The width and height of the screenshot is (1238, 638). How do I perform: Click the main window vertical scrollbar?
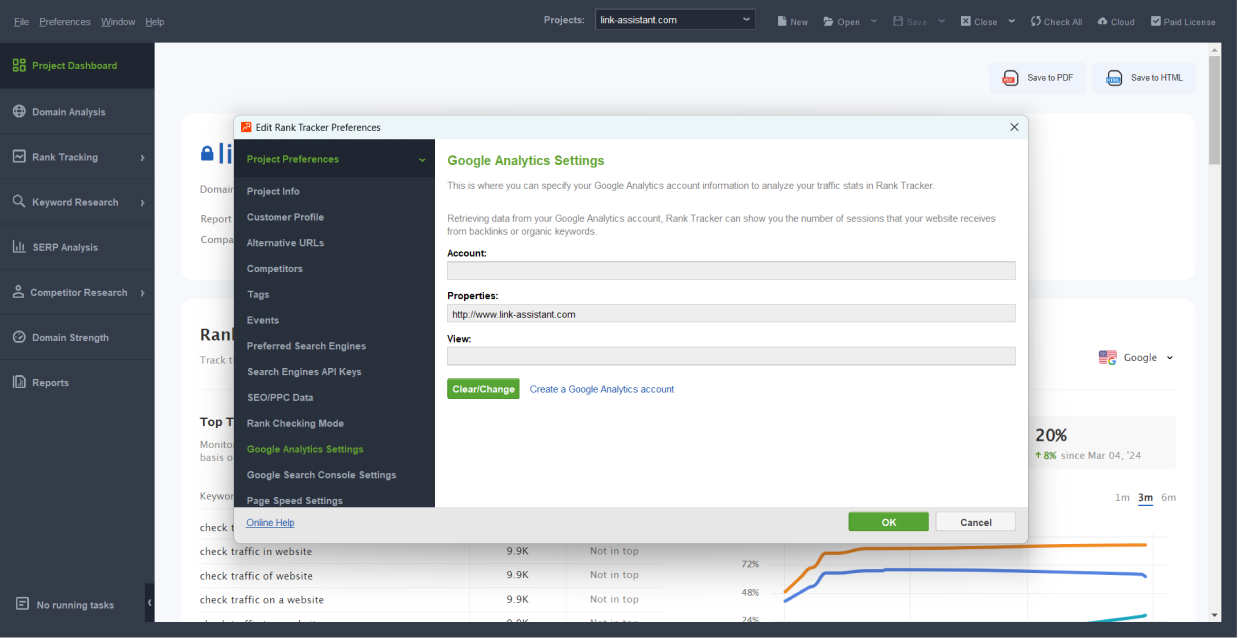pyautogui.click(x=1215, y=110)
